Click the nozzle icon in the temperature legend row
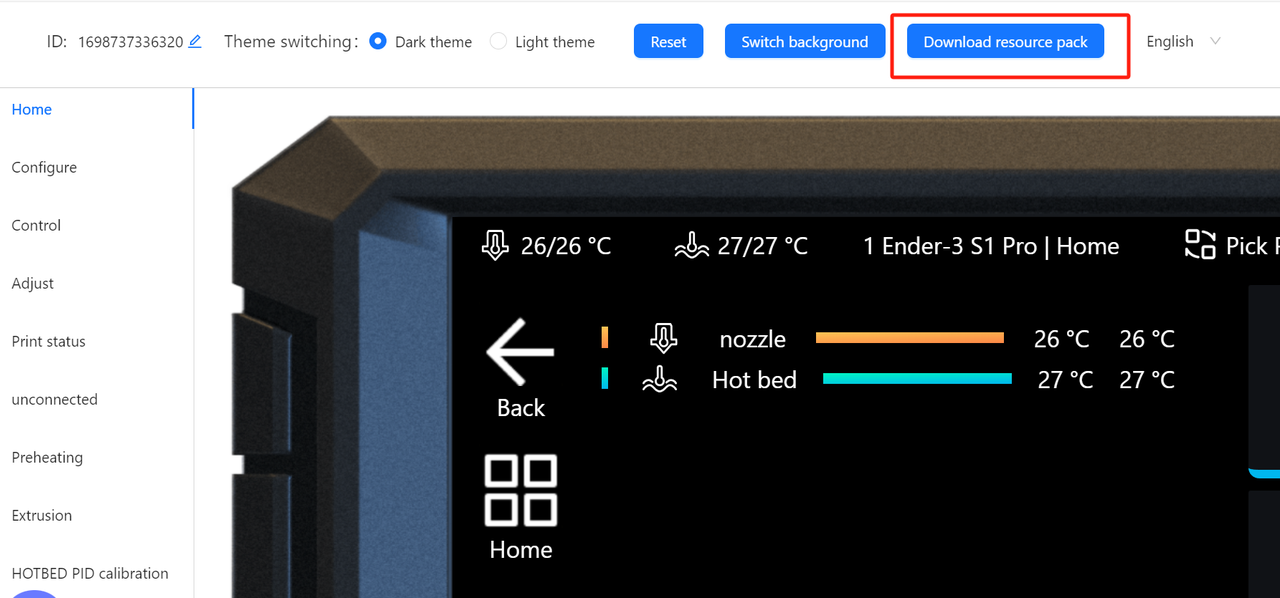The width and height of the screenshot is (1280, 598). (x=664, y=338)
